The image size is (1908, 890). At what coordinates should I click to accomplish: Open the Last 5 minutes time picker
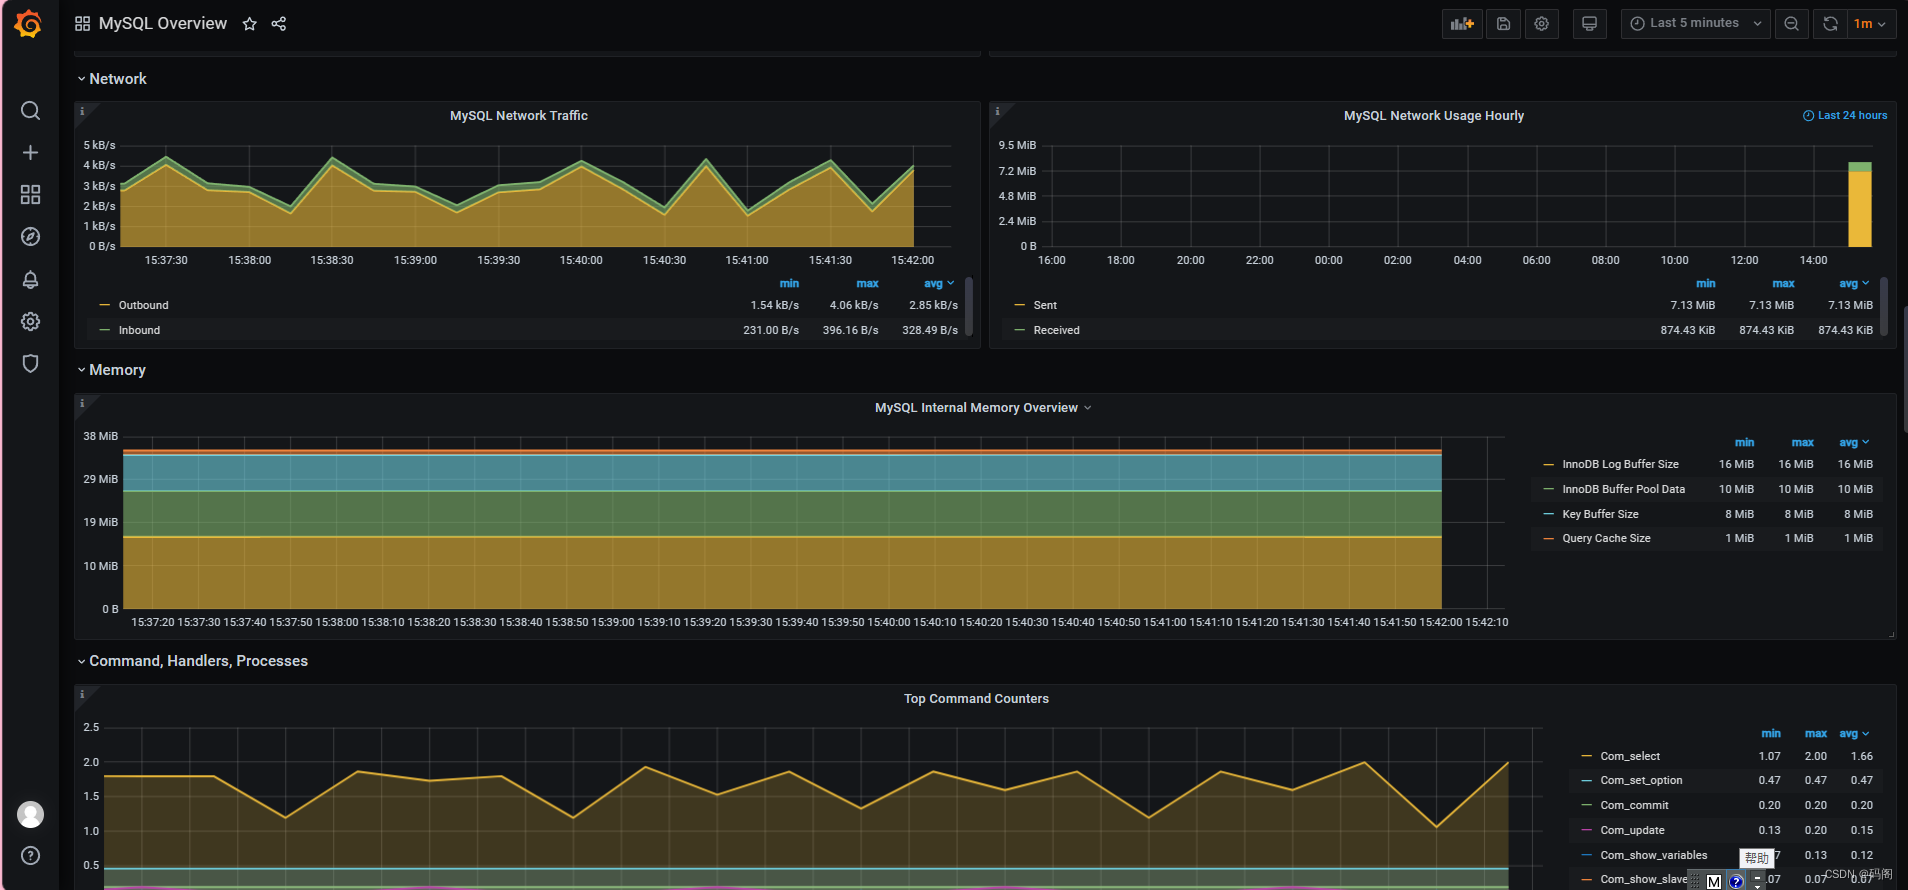1696,24
